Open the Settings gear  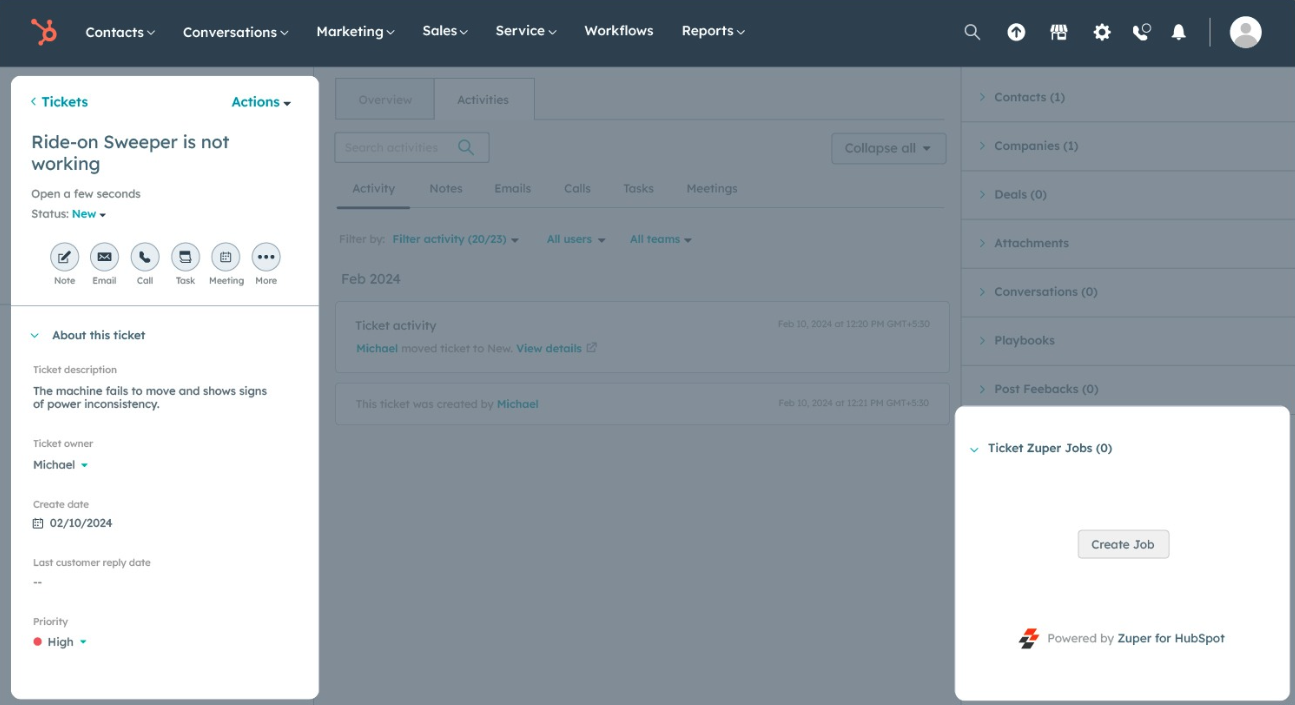coord(1101,31)
